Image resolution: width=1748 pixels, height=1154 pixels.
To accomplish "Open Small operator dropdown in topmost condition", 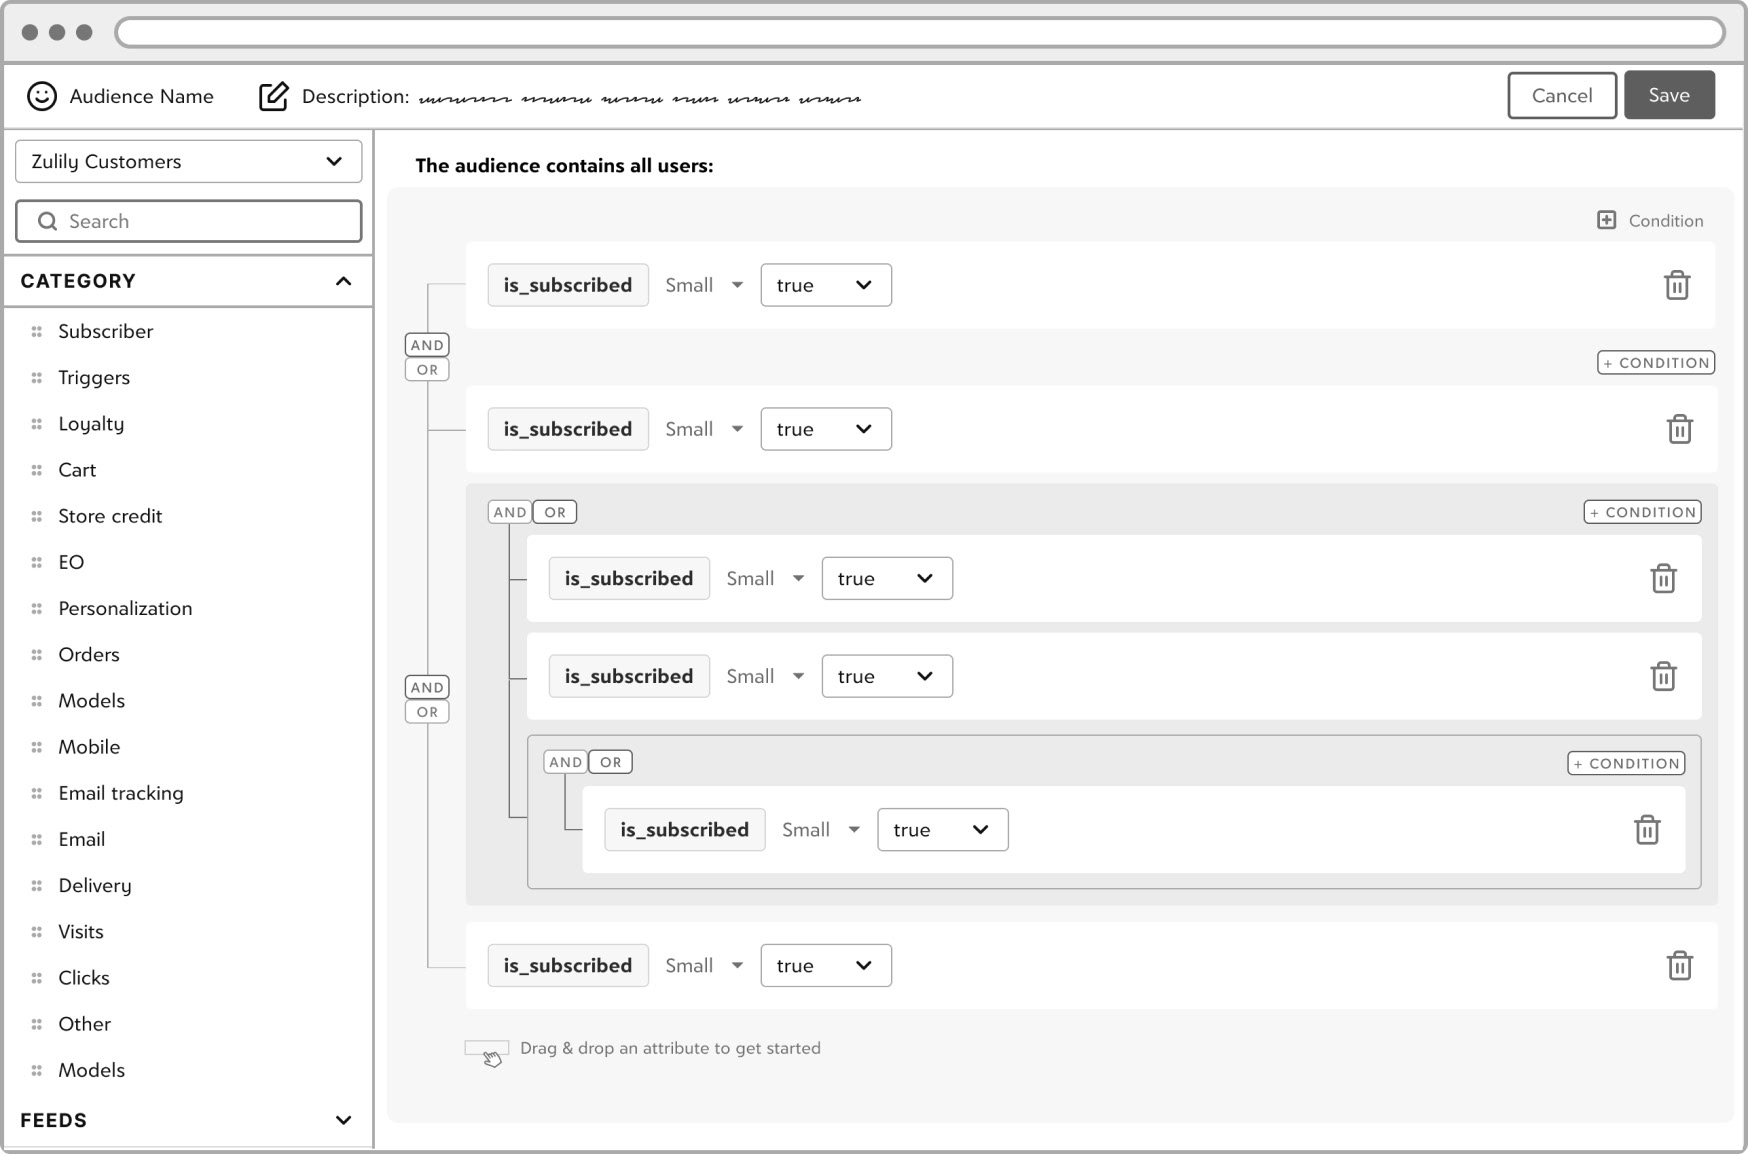I will click(704, 285).
